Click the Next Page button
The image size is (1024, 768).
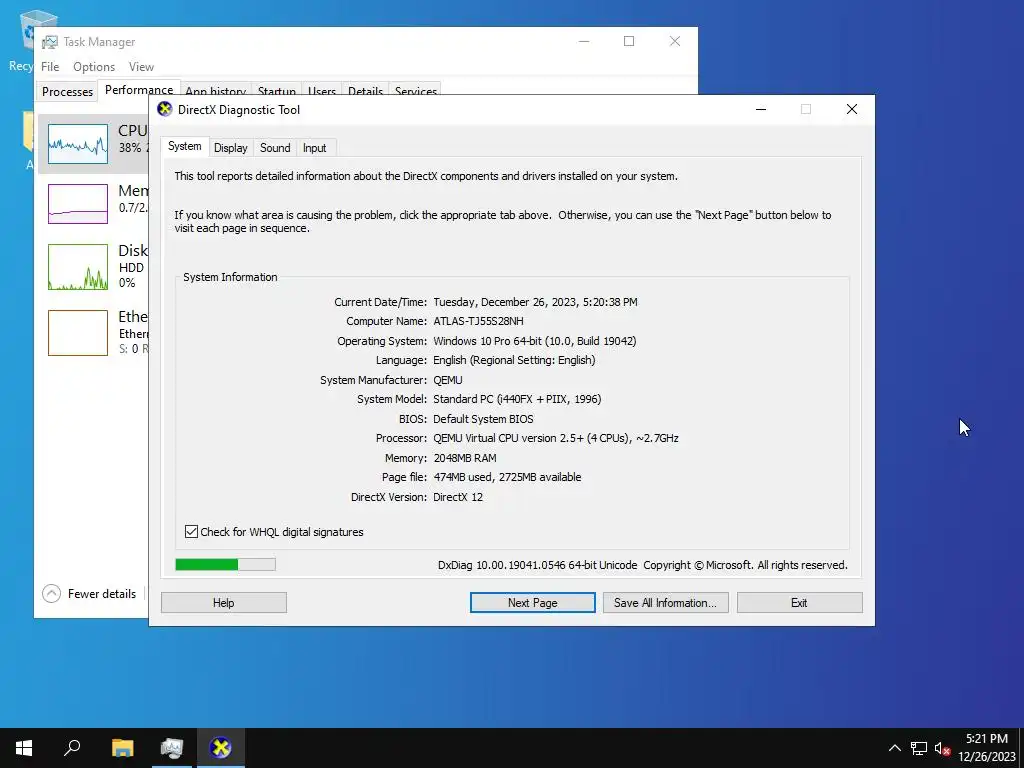[x=532, y=603]
